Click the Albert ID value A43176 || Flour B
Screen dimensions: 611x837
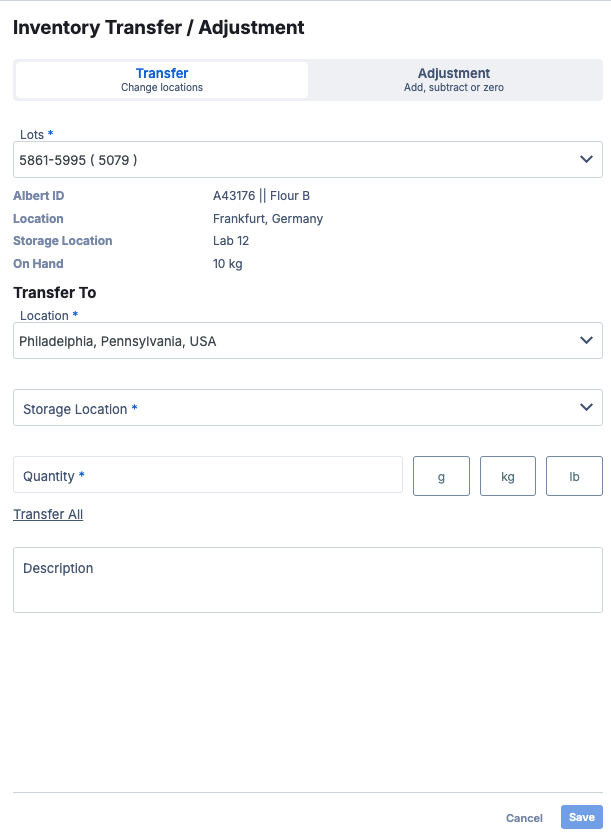pos(261,196)
